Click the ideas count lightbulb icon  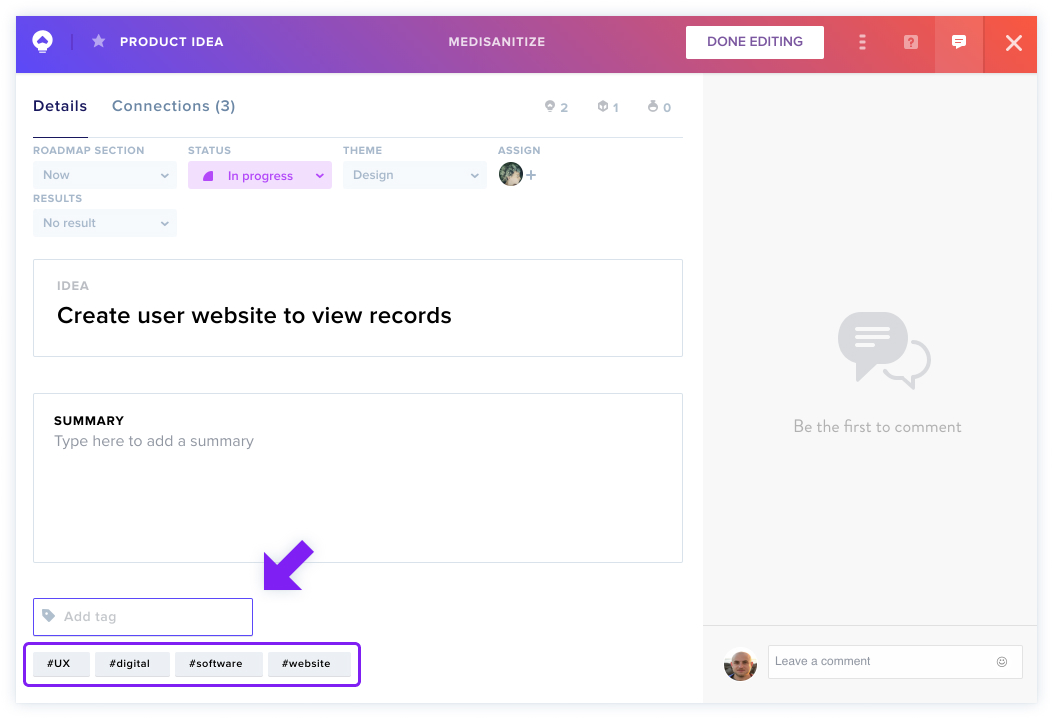point(550,106)
